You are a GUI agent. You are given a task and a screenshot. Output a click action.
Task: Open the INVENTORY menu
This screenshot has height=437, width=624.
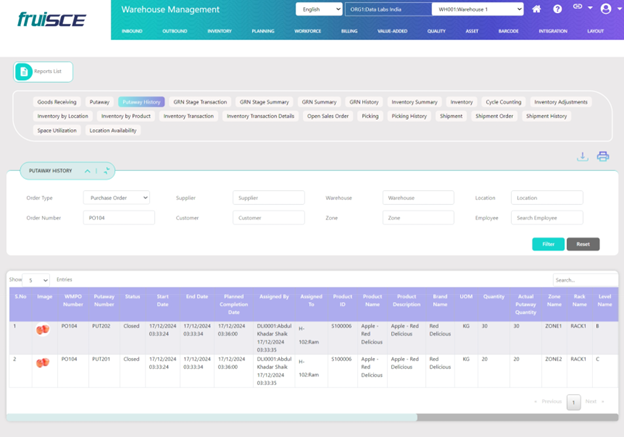point(219,31)
